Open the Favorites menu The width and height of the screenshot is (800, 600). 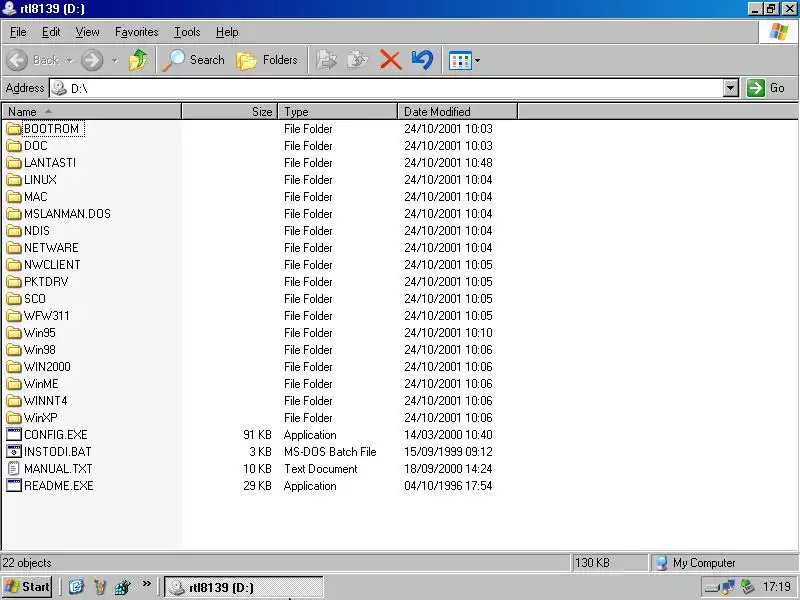136,32
